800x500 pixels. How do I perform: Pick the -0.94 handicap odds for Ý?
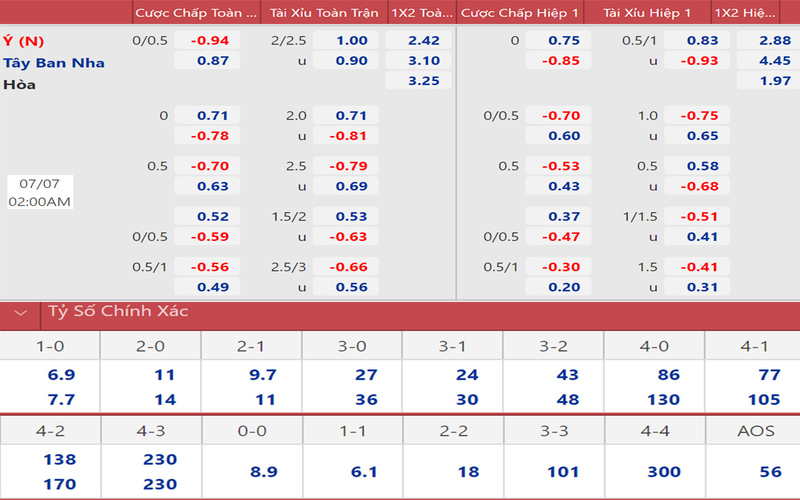(x=207, y=41)
